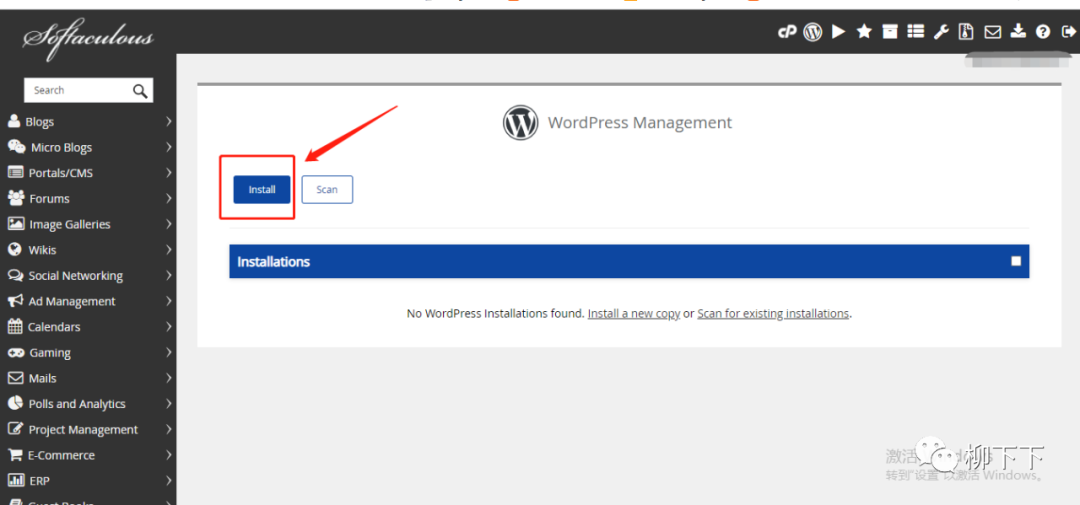Click the logout arrow icon
1080x505 pixels.
[1068, 32]
